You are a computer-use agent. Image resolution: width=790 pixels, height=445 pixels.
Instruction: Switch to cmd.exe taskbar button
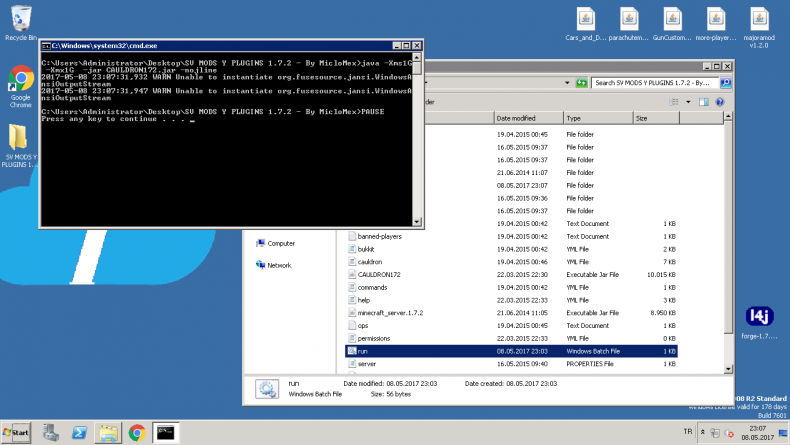point(165,432)
